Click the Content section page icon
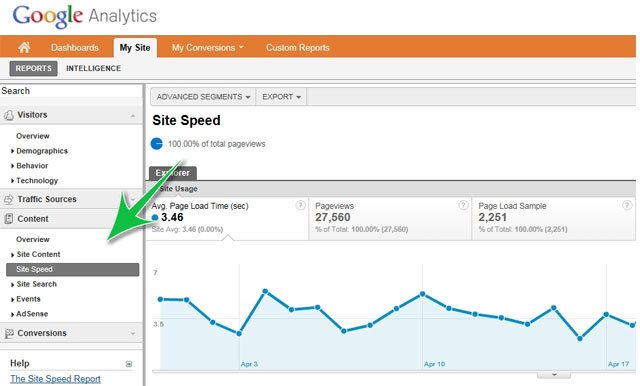The height and width of the screenshot is (386, 640). [9, 219]
